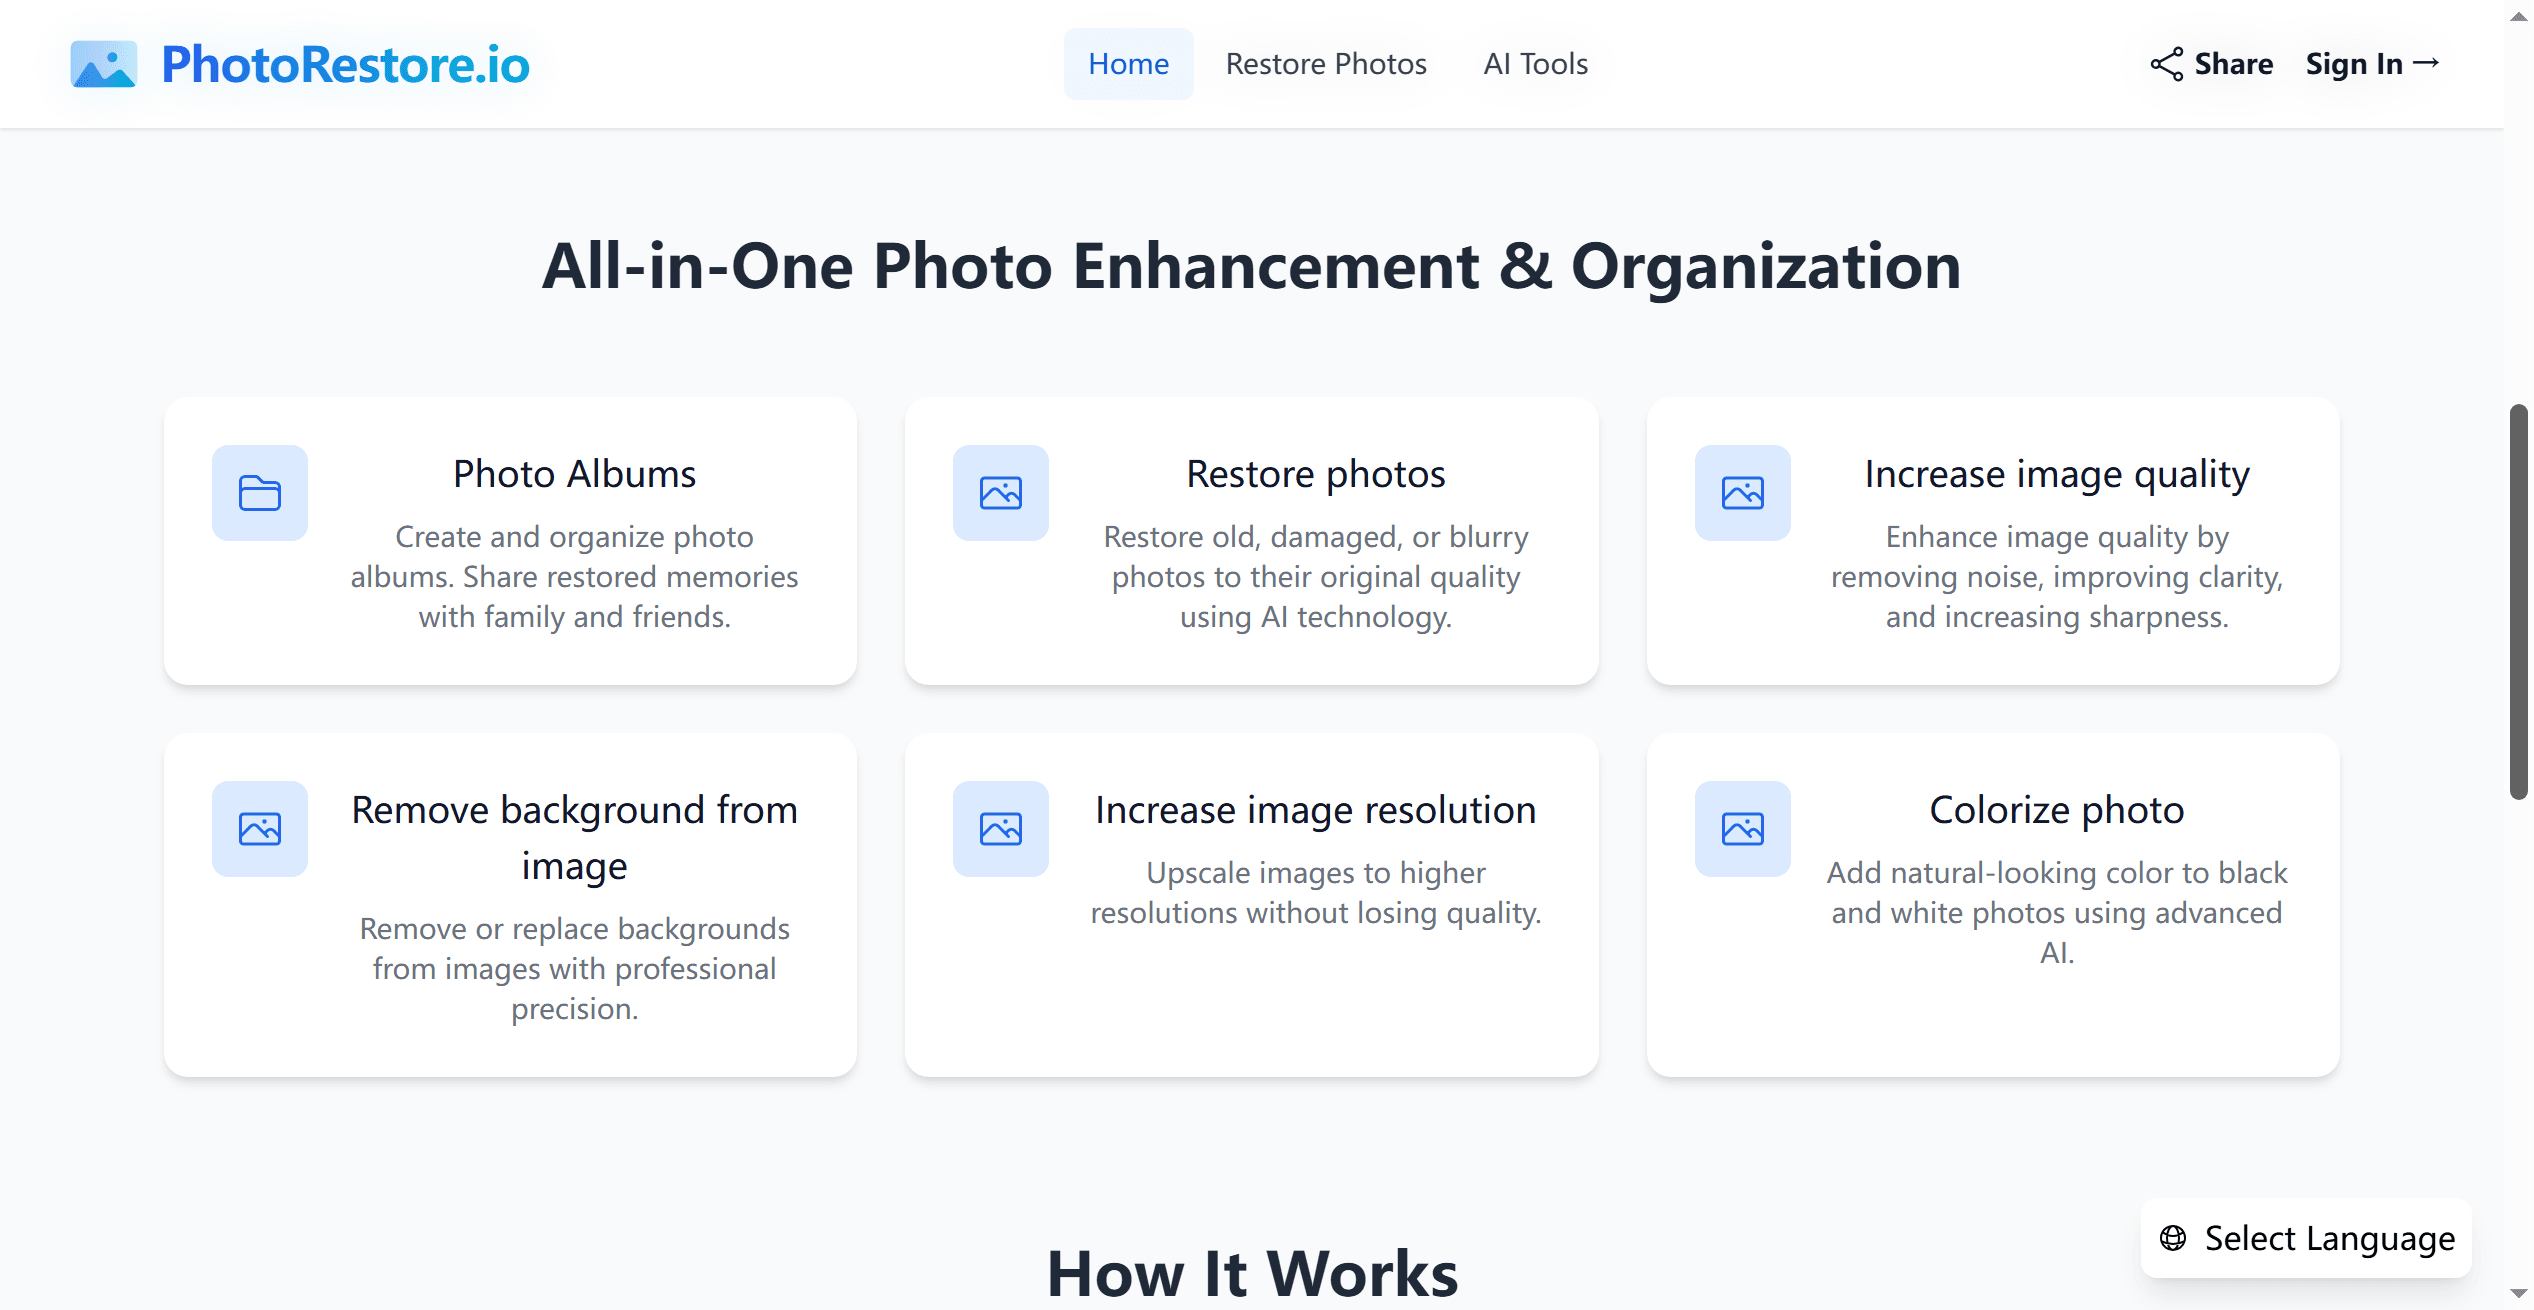Open Restore Photos from the navigation
This screenshot has height=1310, width=2534.
[x=1326, y=64]
